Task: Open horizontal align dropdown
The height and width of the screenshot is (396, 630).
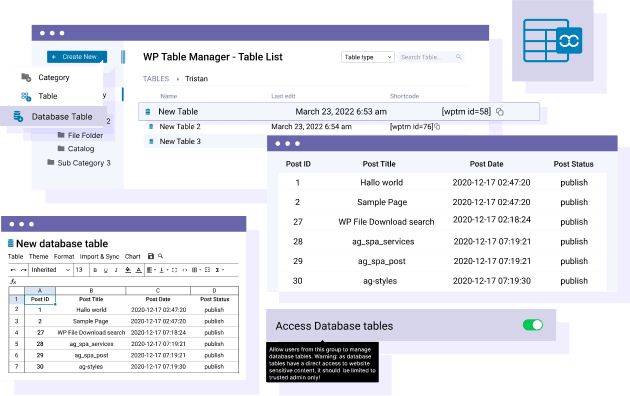Action: [x=151, y=270]
